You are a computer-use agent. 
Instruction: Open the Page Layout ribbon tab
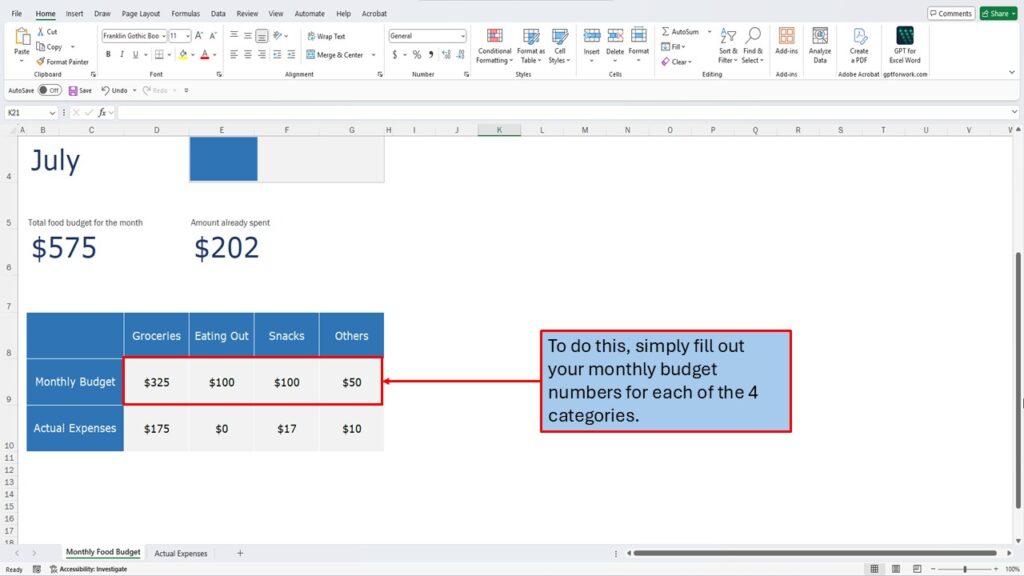point(141,14)
